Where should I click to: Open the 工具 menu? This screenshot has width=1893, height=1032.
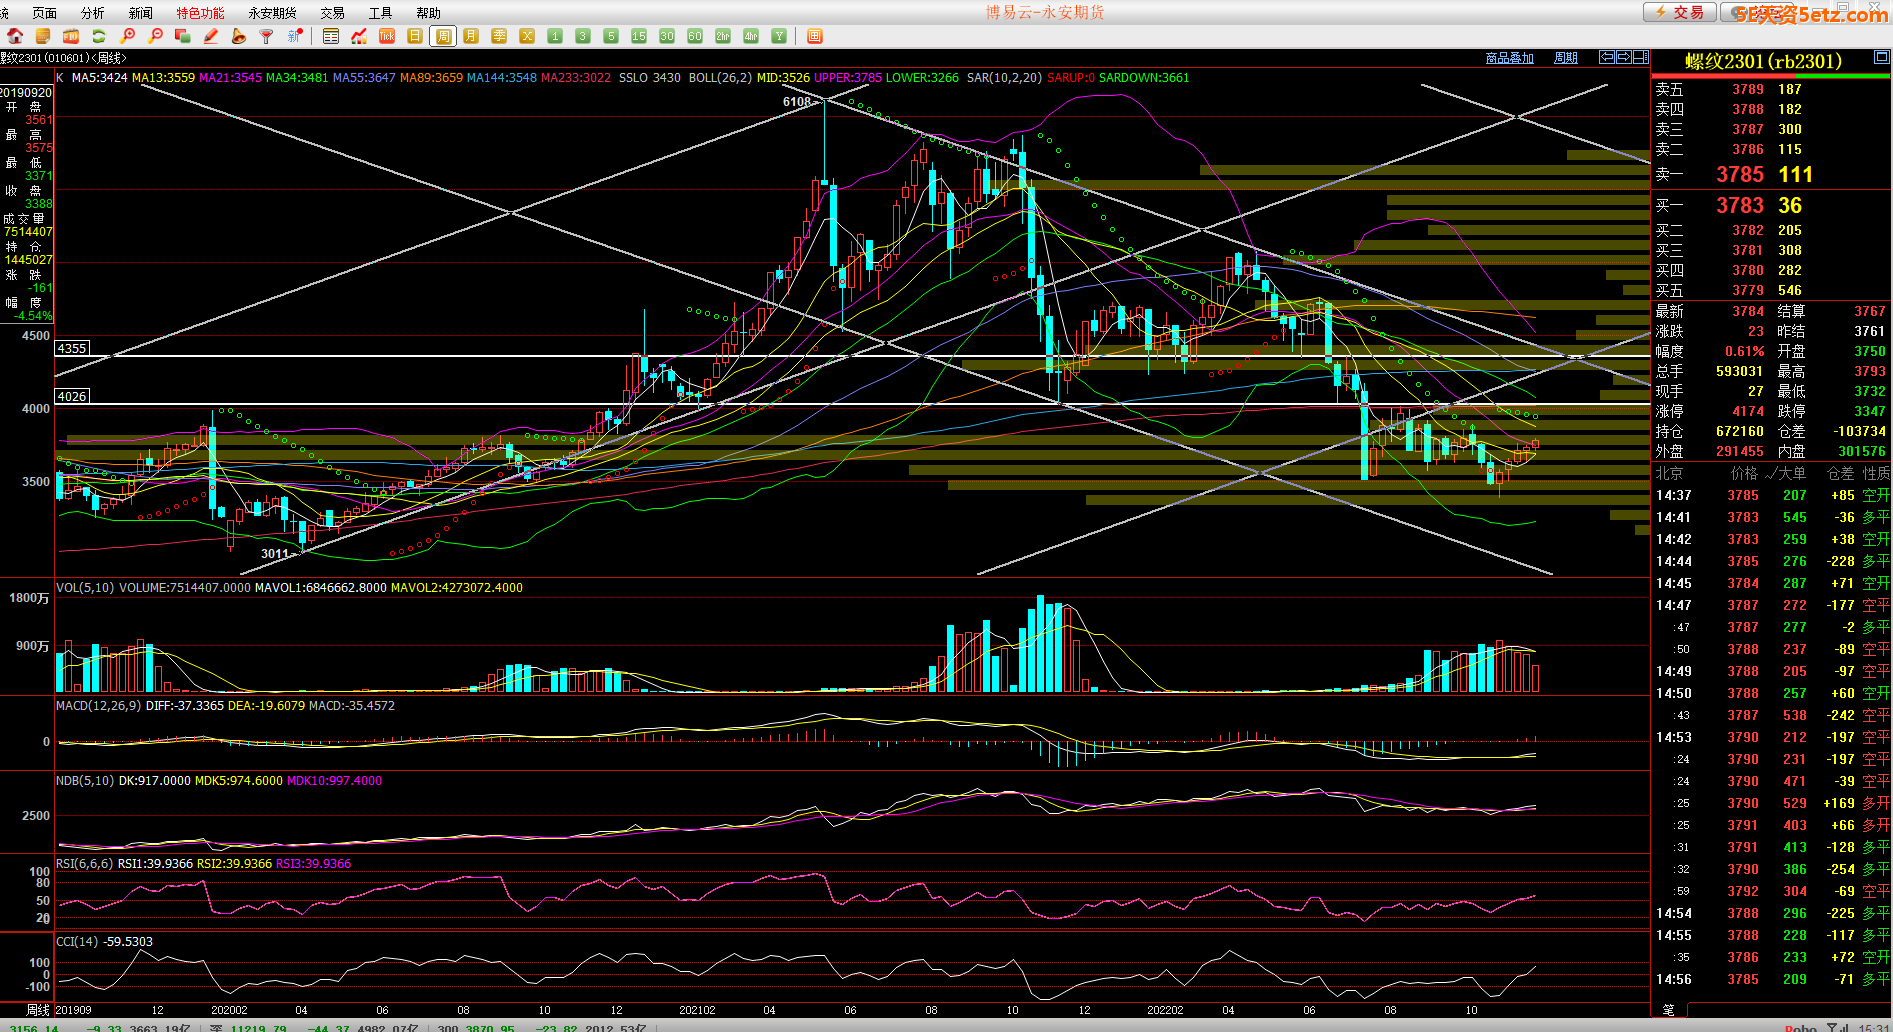(x=380, y=13)
